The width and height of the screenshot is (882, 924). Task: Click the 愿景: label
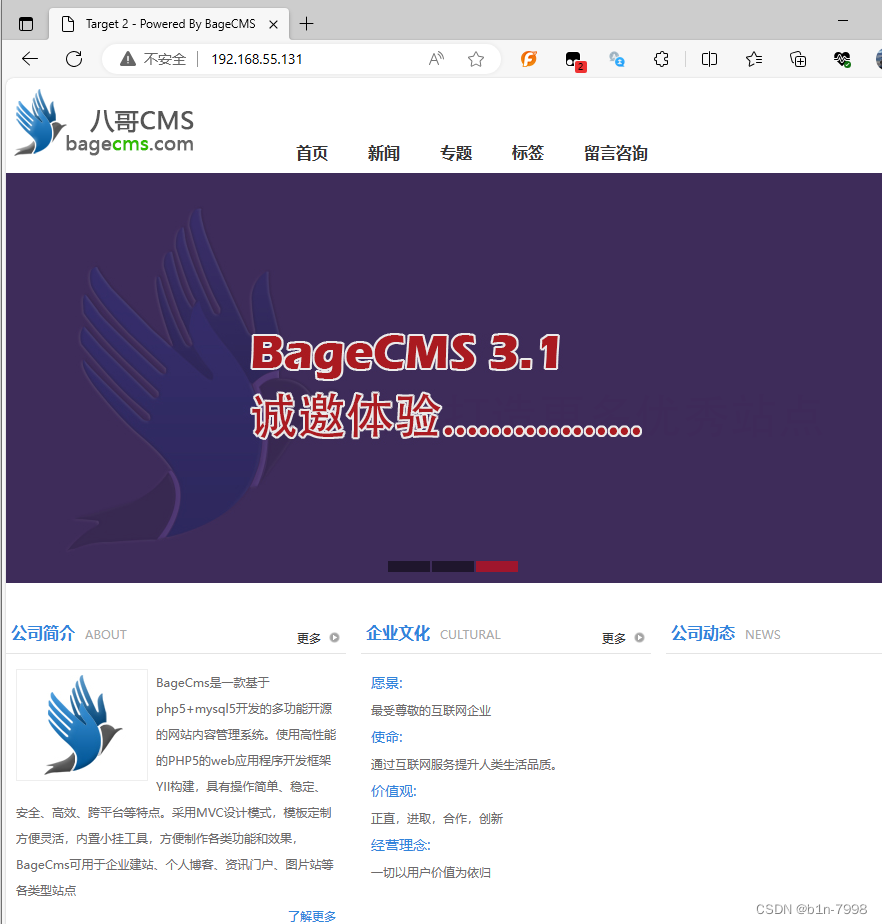tap(387, 684)
